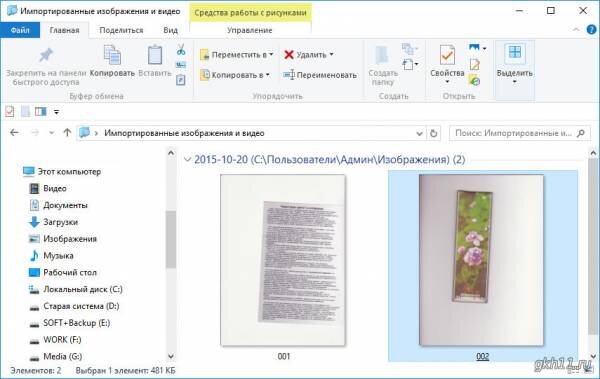
Task: Switch to the Вид ribbon tab
Action: click(x=171, y=30)
